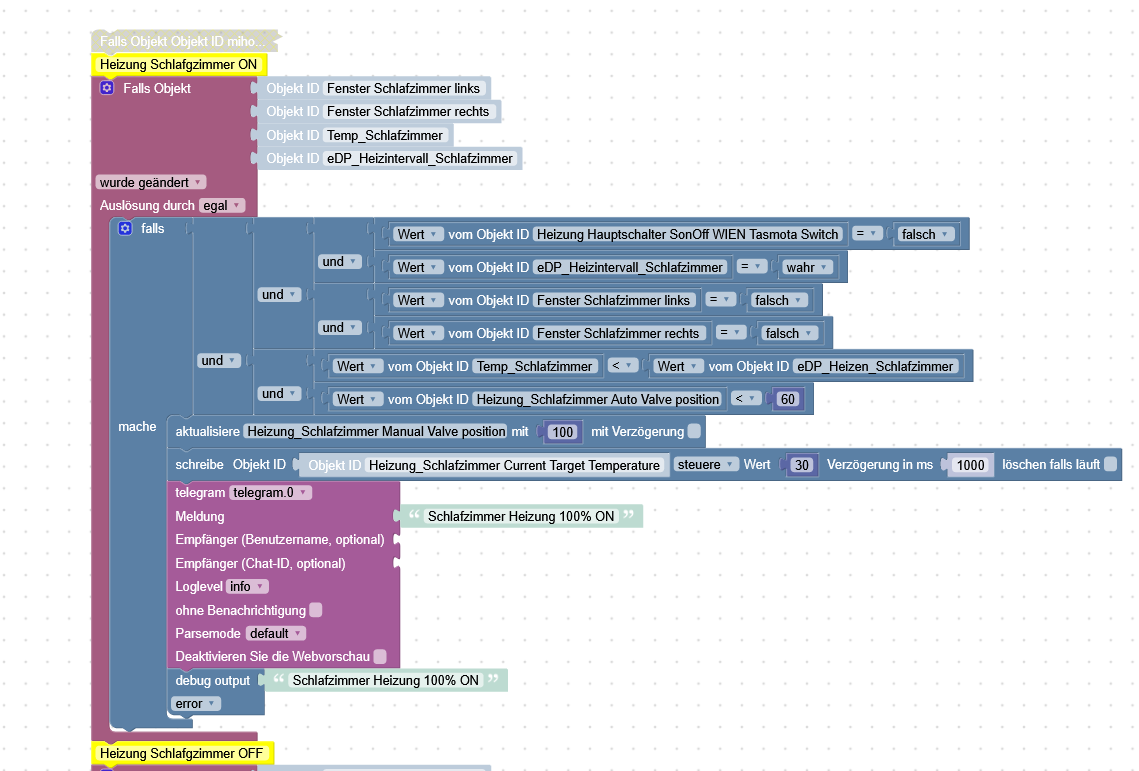Open the Auslösung durch egal dropdown
Viewport: 1139px width, 771px height.
222,206
